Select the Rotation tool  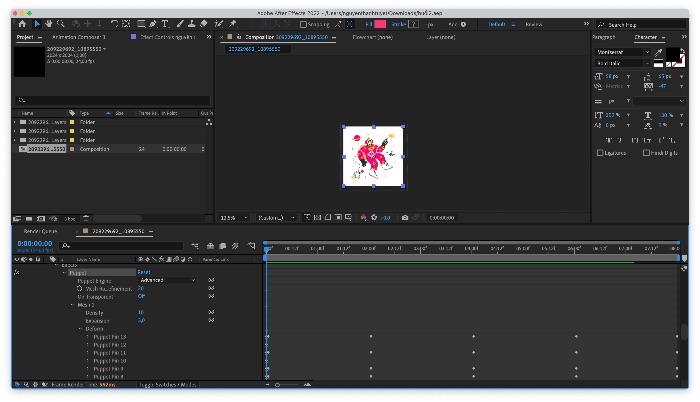(x=114, y=24)
